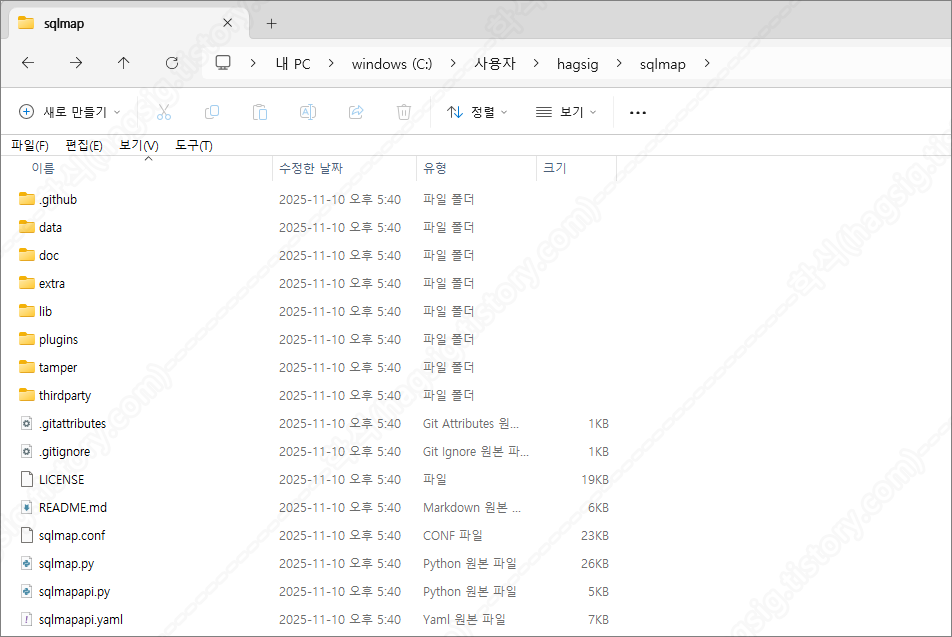
Task: Click the Paste clipboard icon
Action: (x=260, y=112)
